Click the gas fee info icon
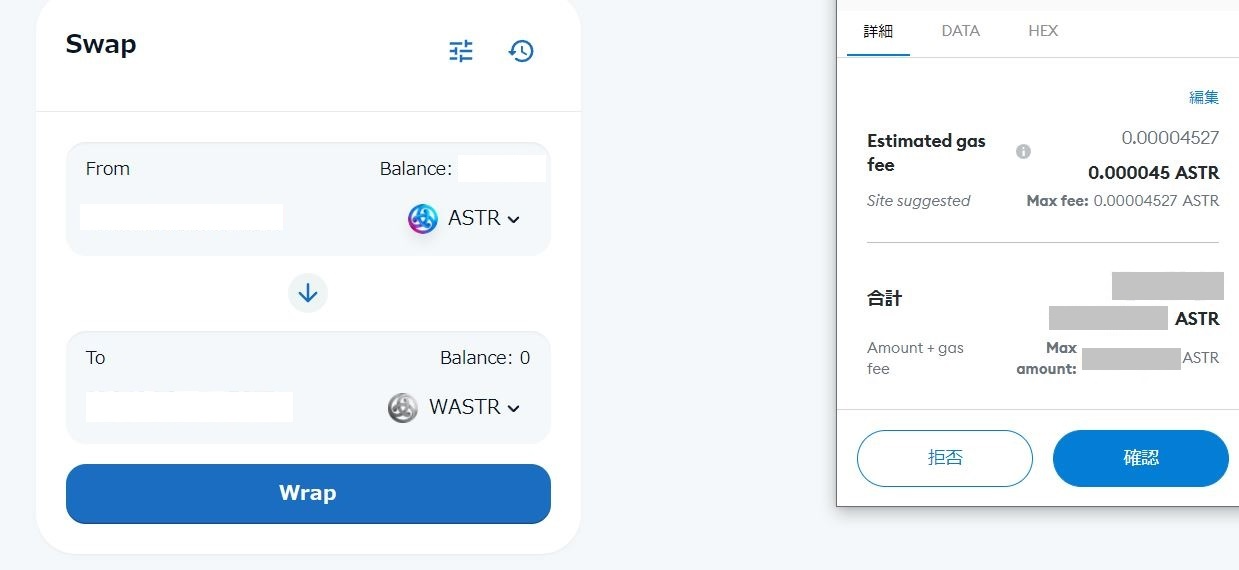 click(1023, 152)
